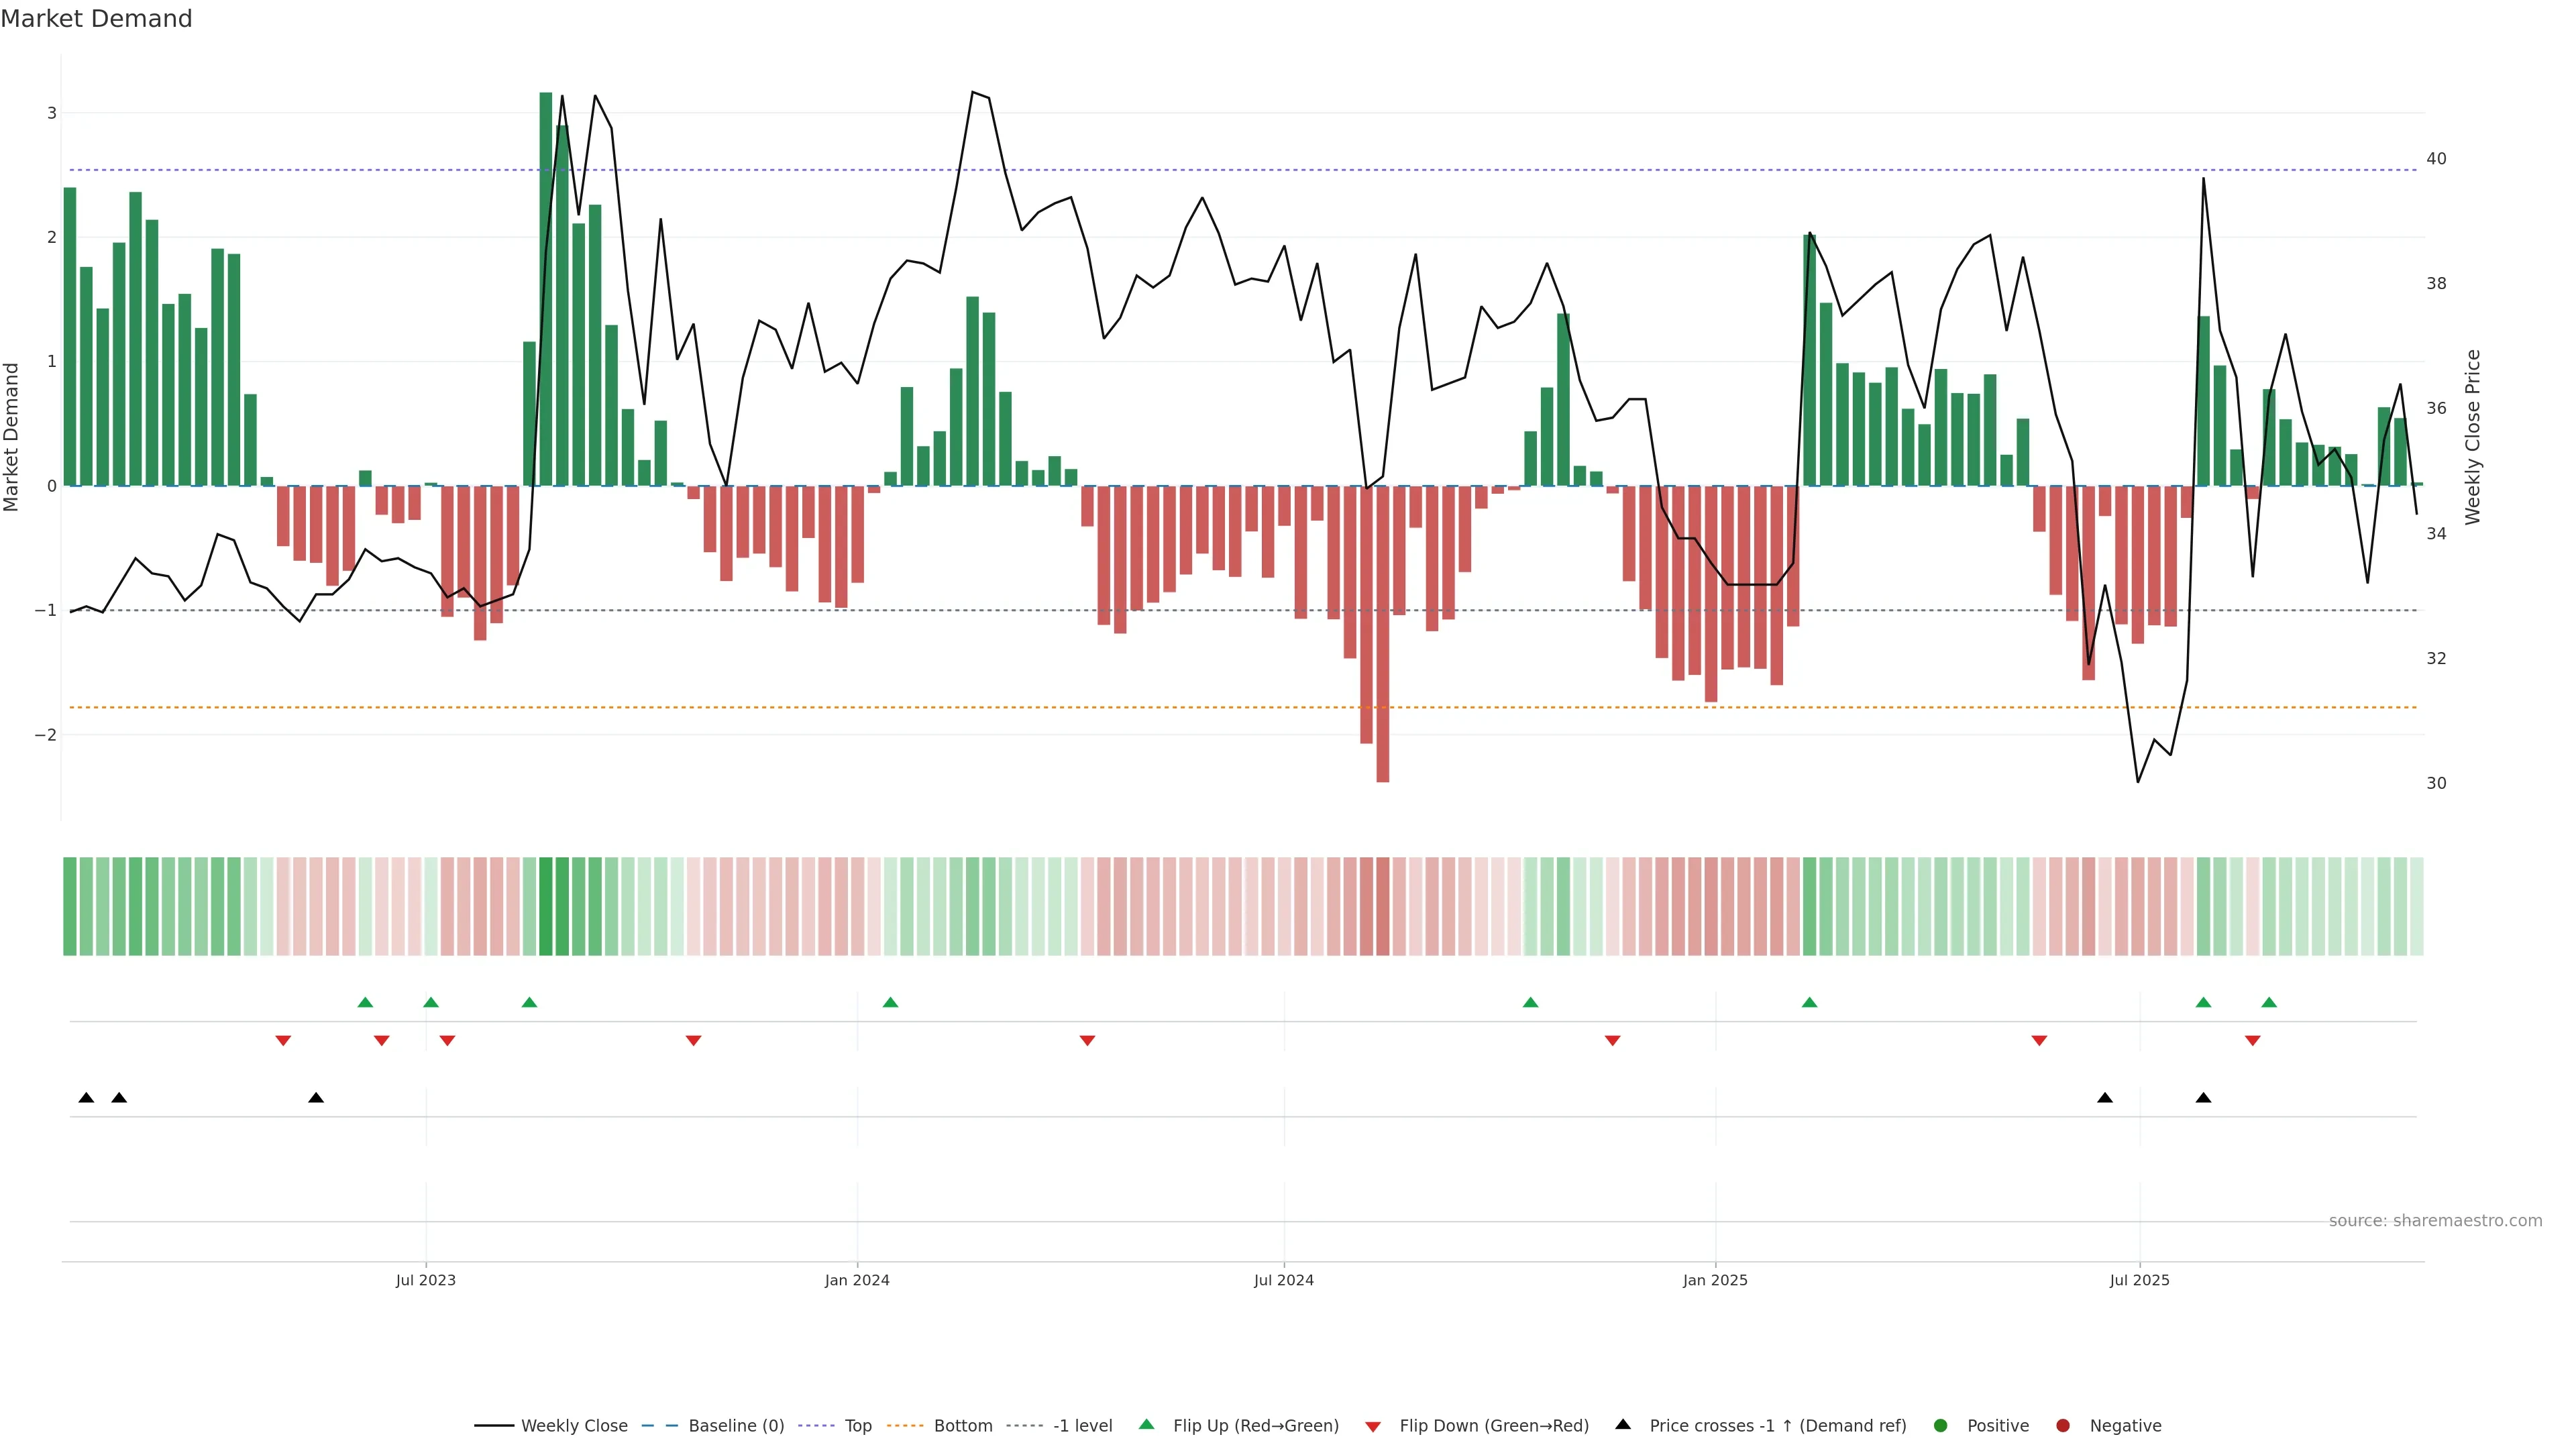The height and width of the screenshot is (1449, 2576).
Task: Select the leftmost green Flip Up marker
Action: [x=365, y=1003]
